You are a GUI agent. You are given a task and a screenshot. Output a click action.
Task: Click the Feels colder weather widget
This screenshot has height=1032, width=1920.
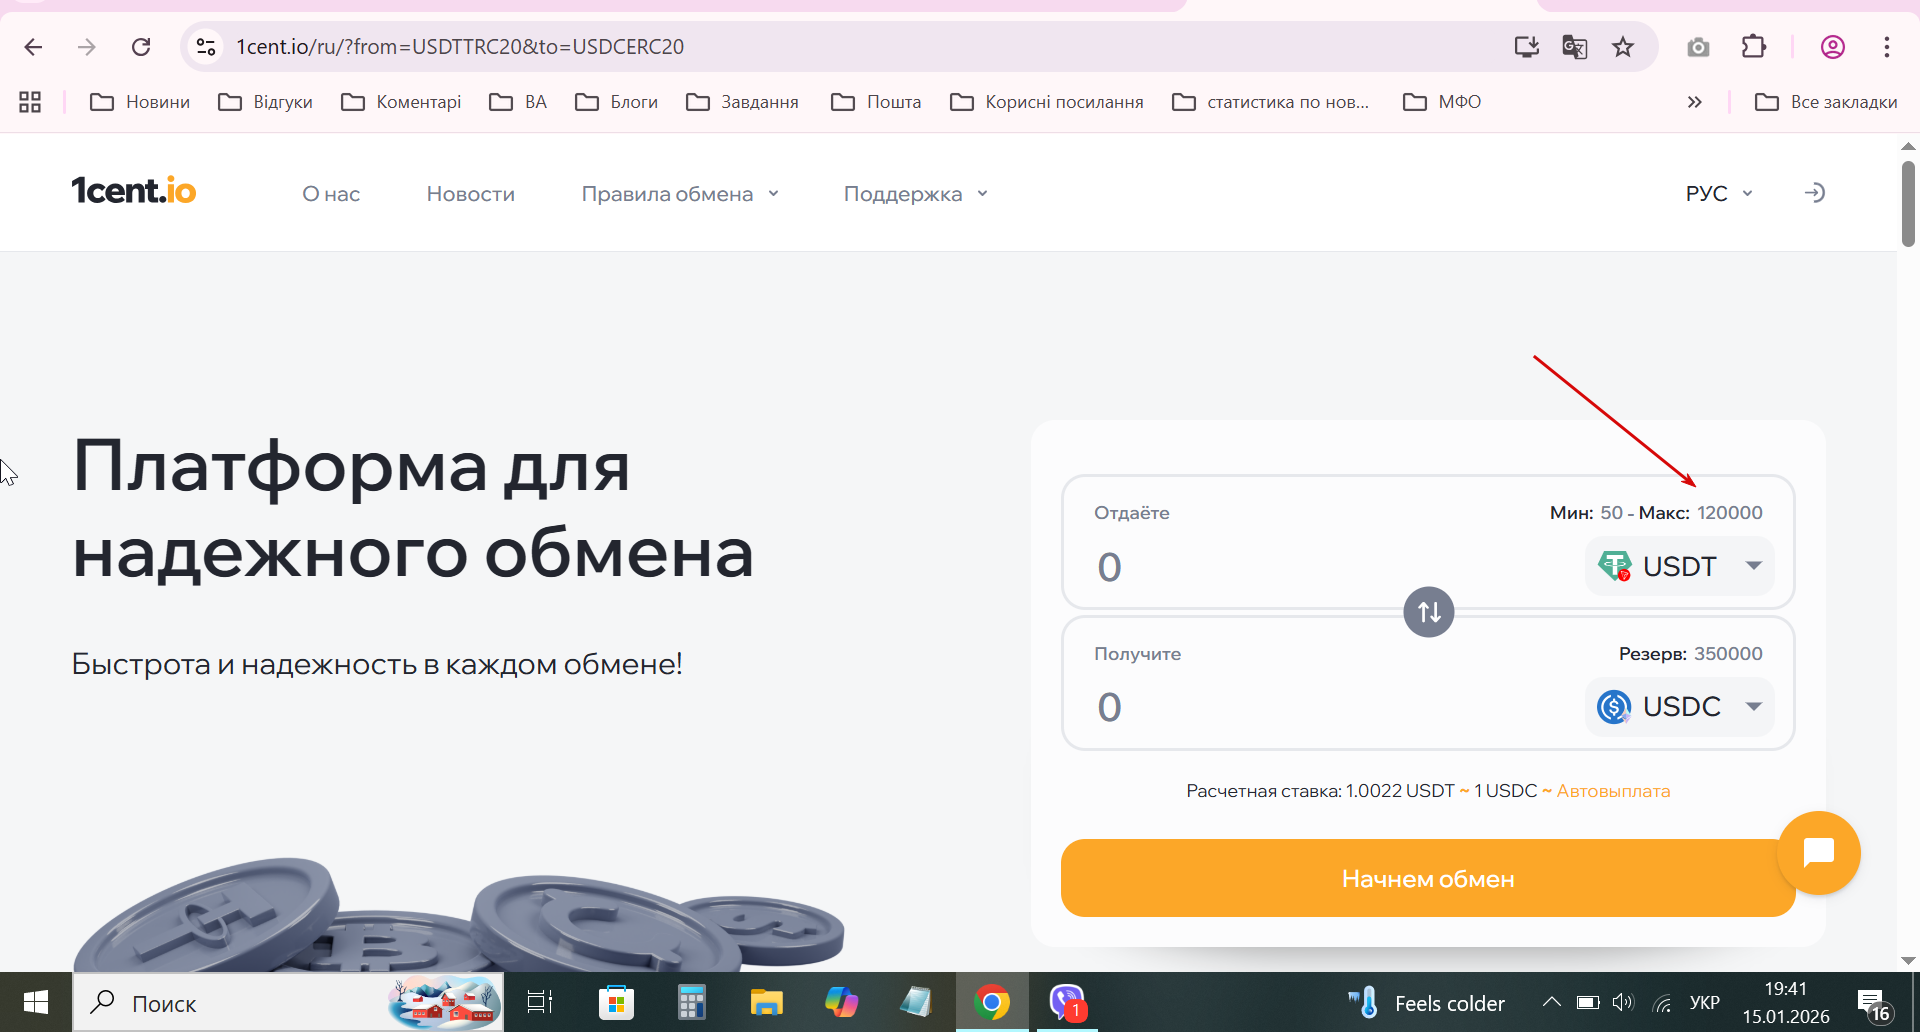click(x=1426, y=1002)
